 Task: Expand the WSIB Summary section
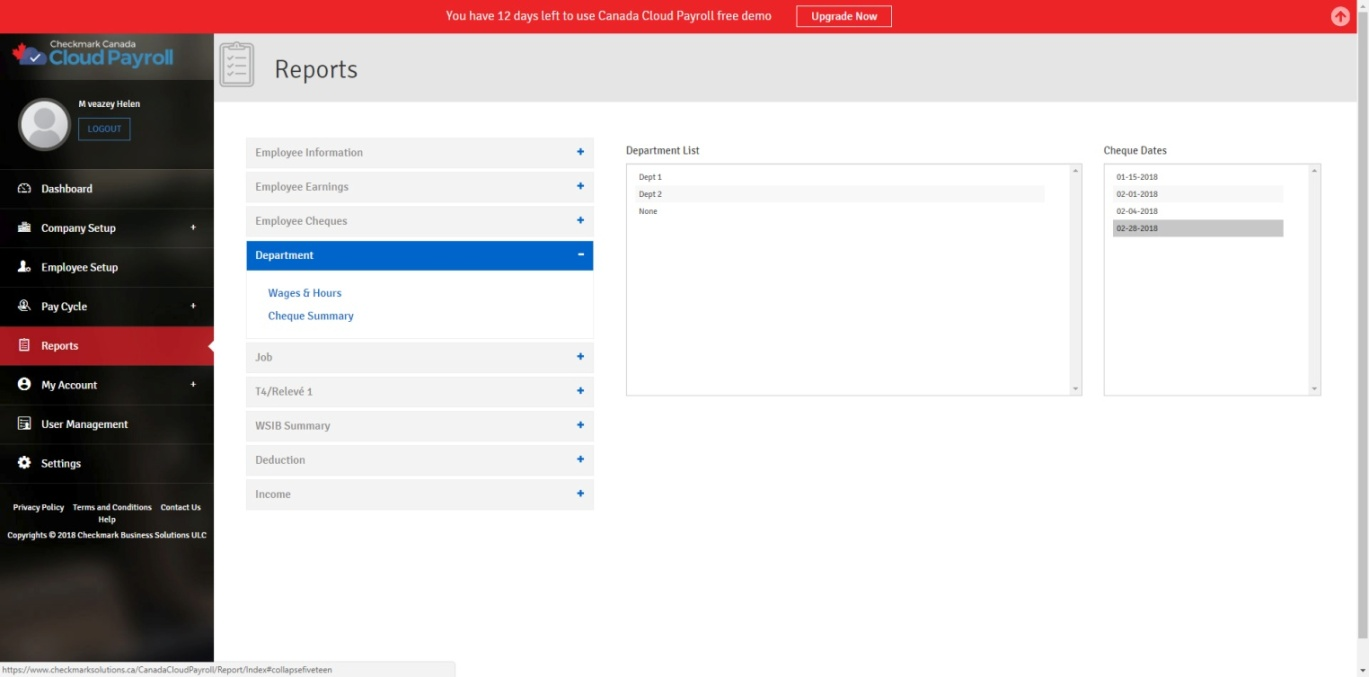(x=419, y=426)
